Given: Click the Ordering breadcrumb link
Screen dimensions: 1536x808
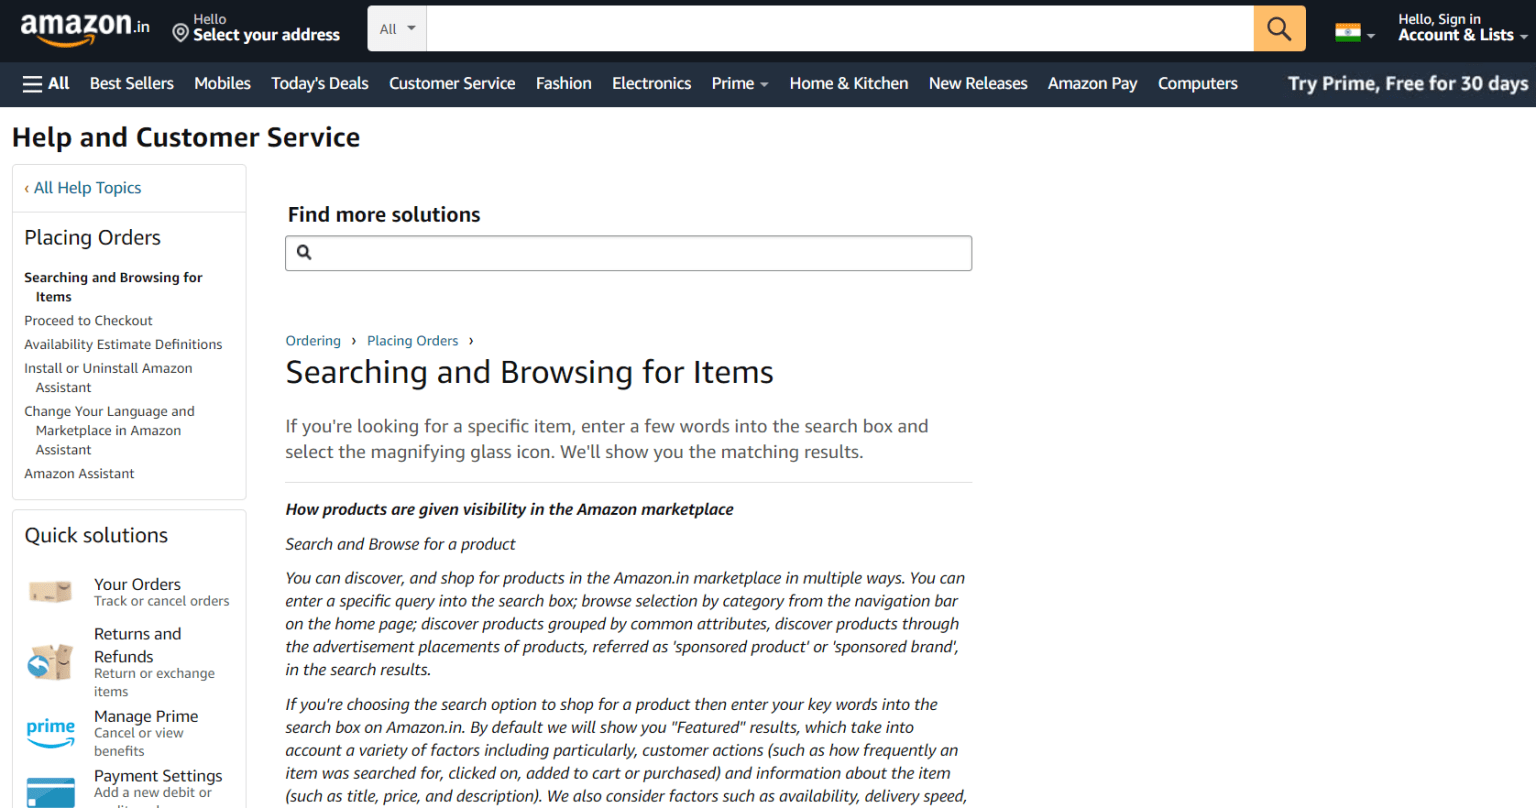Looking at the screenshot, I should pos(313,341).
